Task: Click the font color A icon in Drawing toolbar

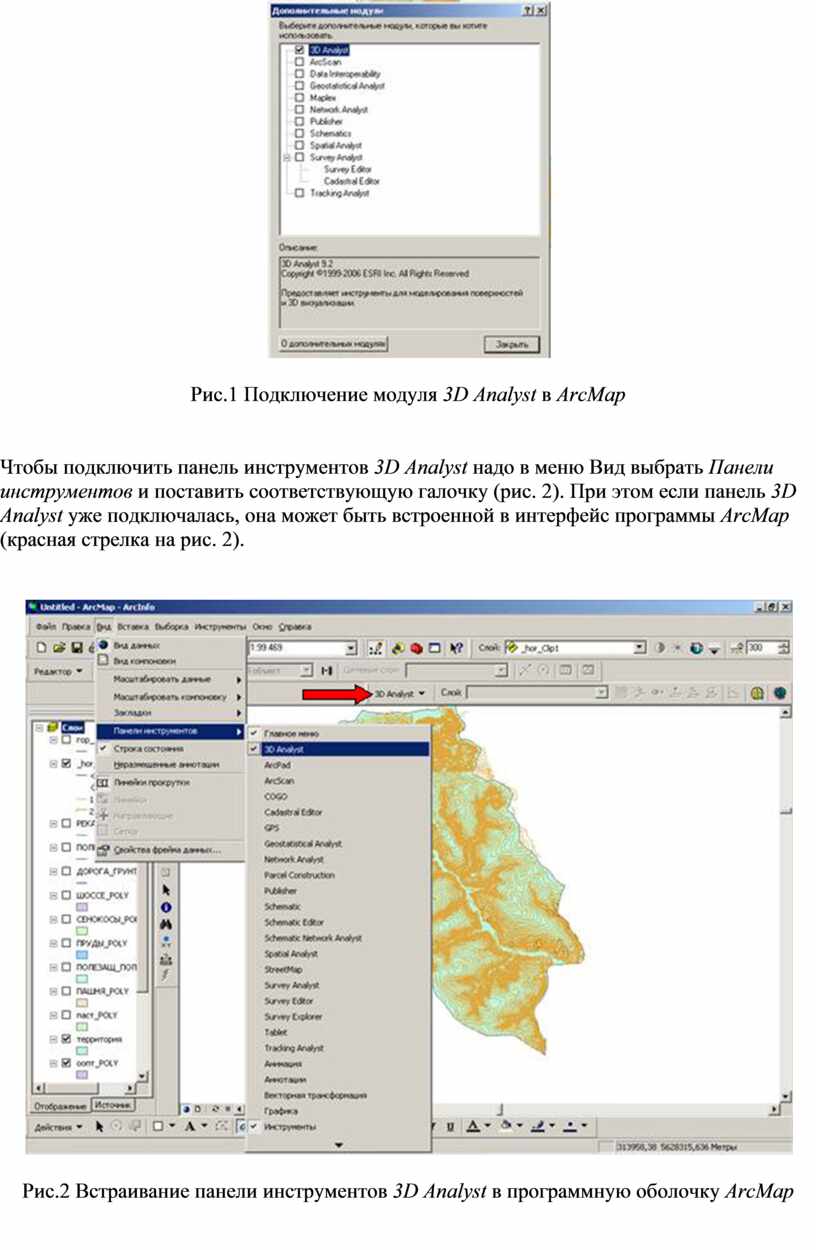Action: click(472, 1126)
